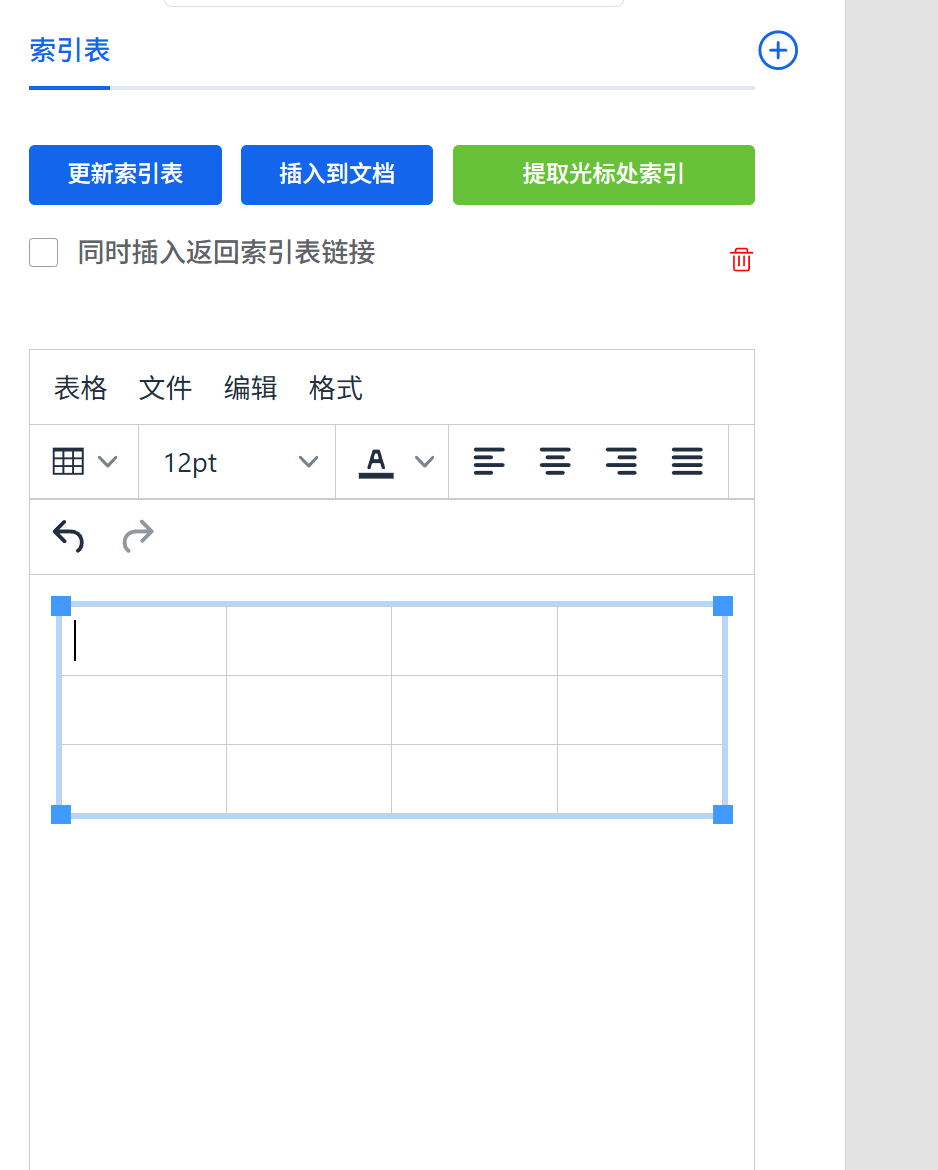Viewport: 938px width, 1170px height.
Task: Click the undo arrow icon
Action: point(68,537)
